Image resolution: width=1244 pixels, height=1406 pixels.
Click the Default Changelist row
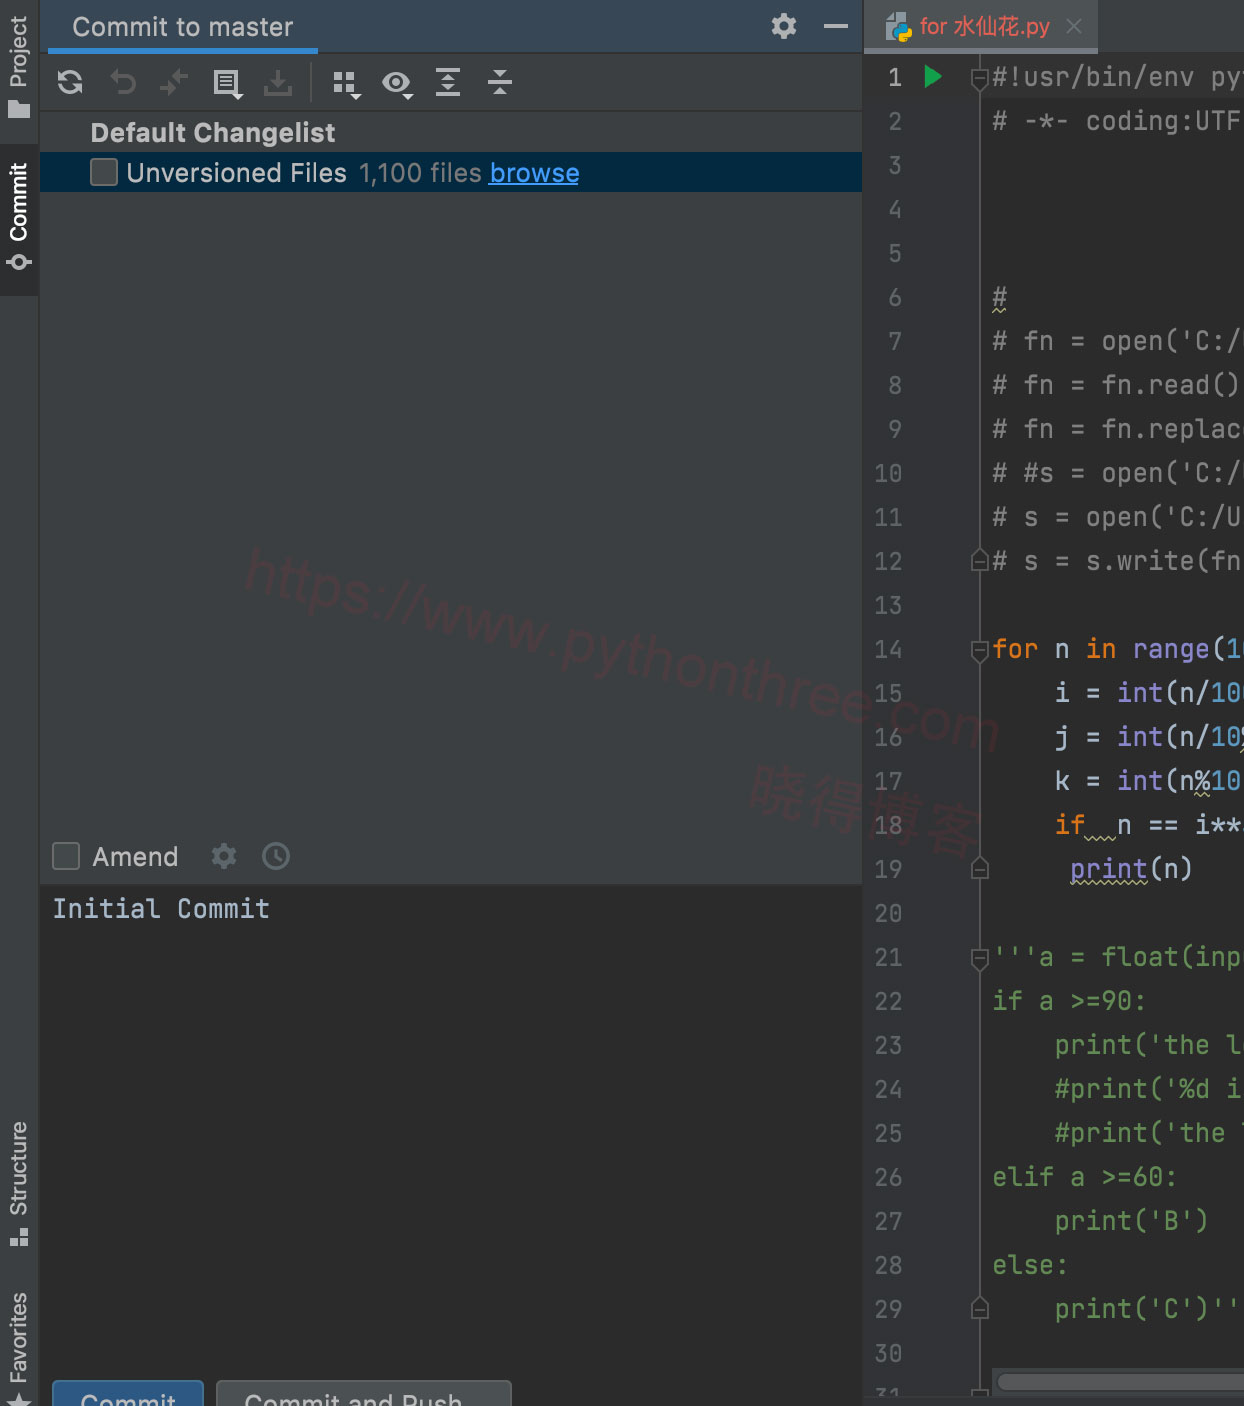450,132
